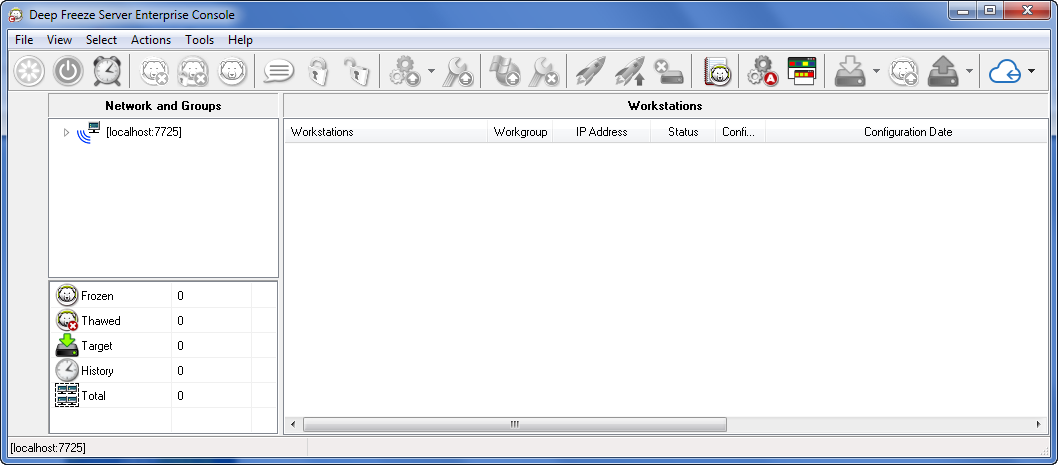Click the Thawed bear icon in summary
Image resolution: width=1058 pixels, height=465 pixels.
[x=67, y=321]
